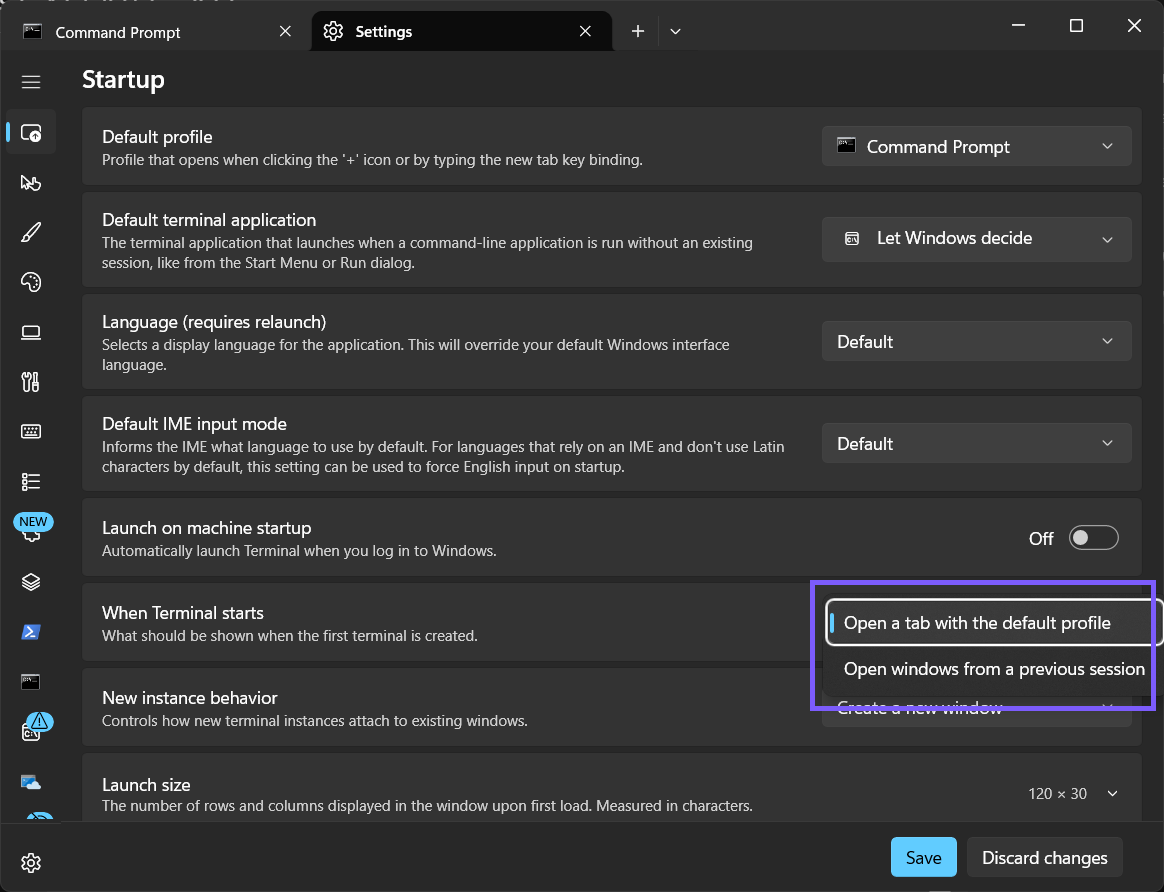Minimize the Terminal window
Viewport: 1164px width, 892px height.
click(1018, 25)
